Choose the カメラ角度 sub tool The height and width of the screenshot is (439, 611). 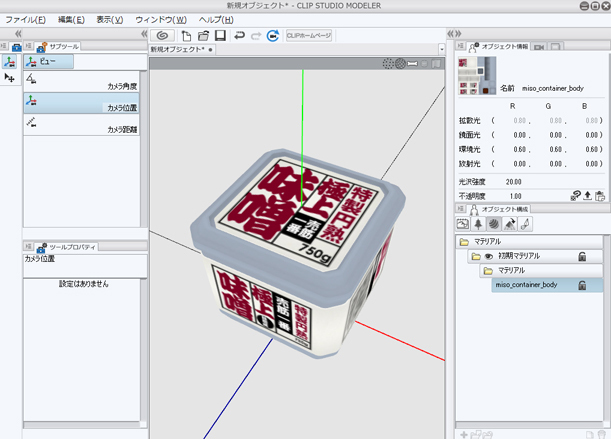tap(81, 81)
